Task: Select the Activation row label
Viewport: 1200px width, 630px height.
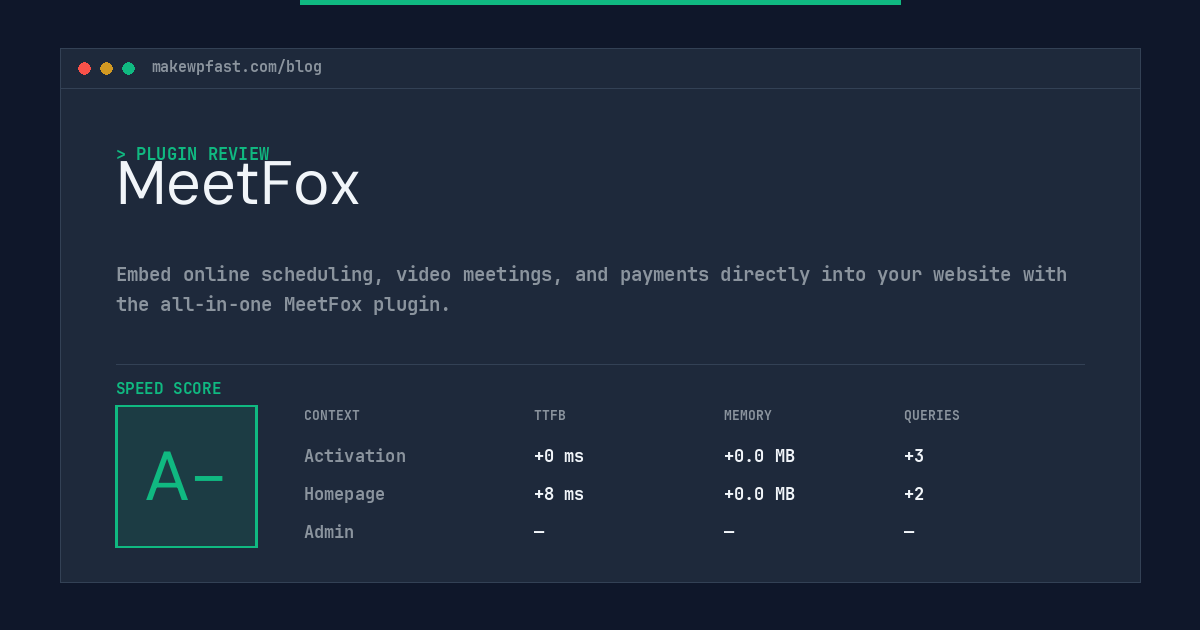Action: click(x=355, y=456)
